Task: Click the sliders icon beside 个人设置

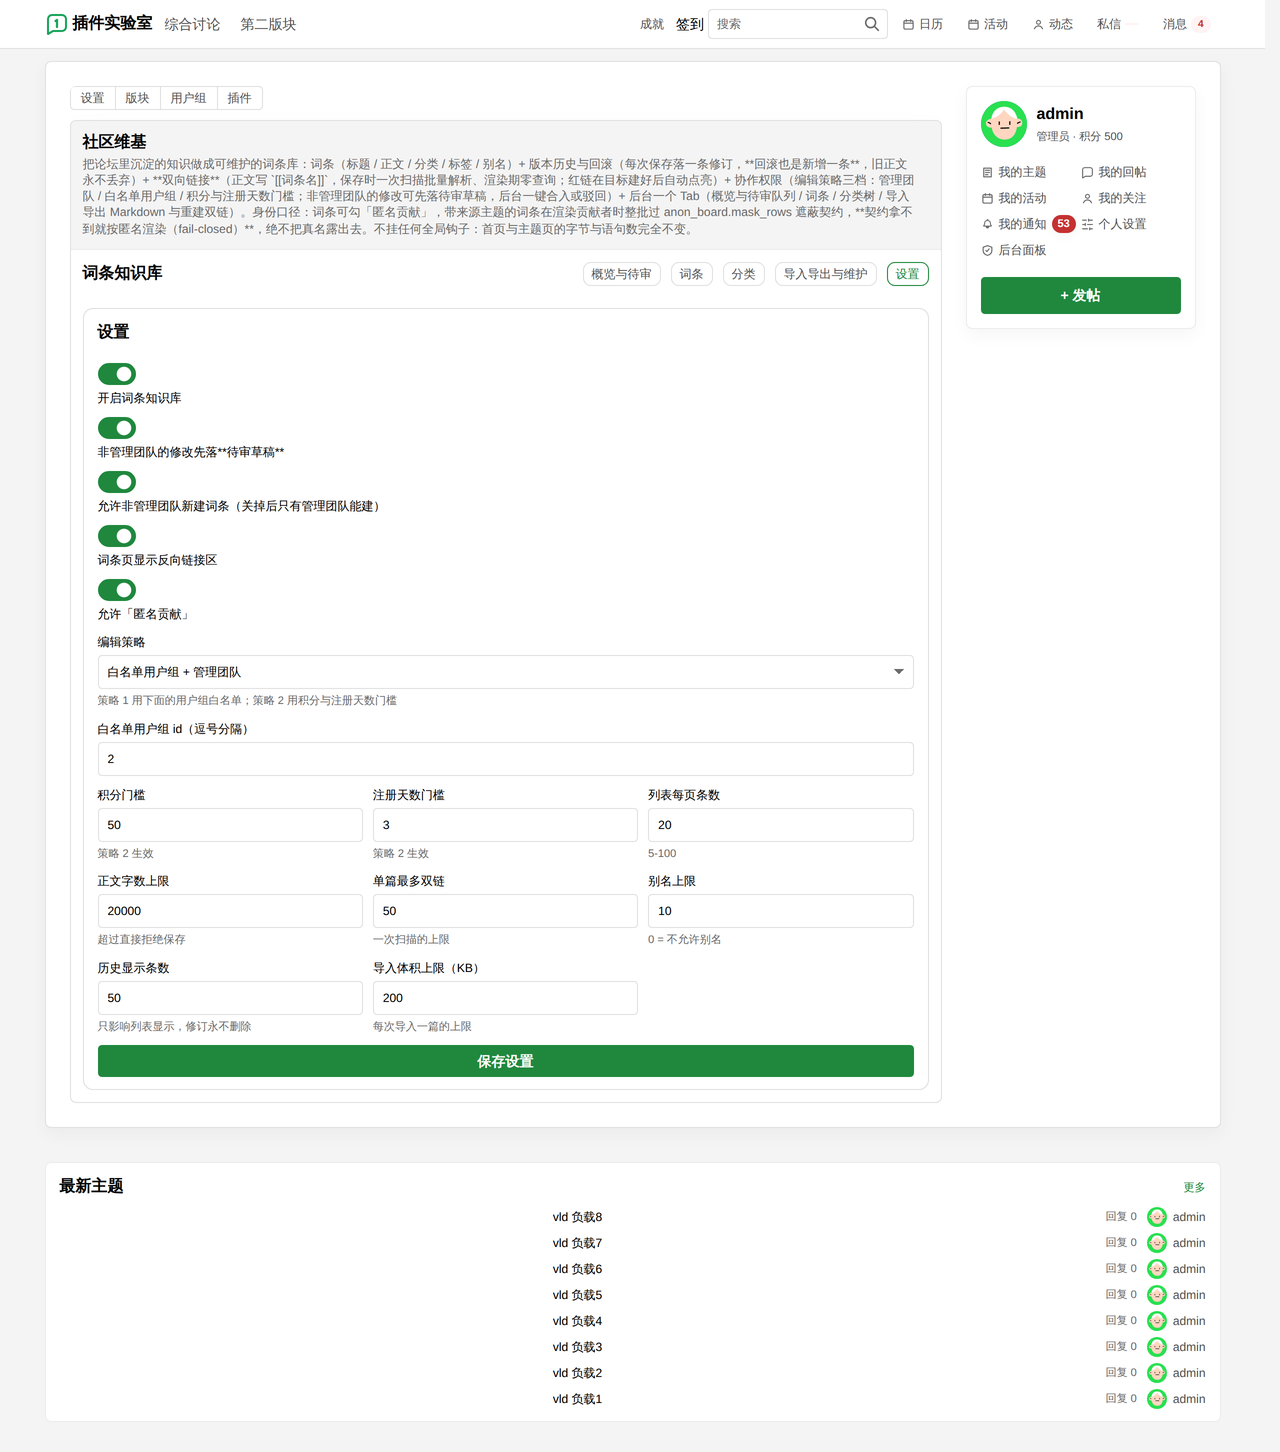Action: point(1087,224)
